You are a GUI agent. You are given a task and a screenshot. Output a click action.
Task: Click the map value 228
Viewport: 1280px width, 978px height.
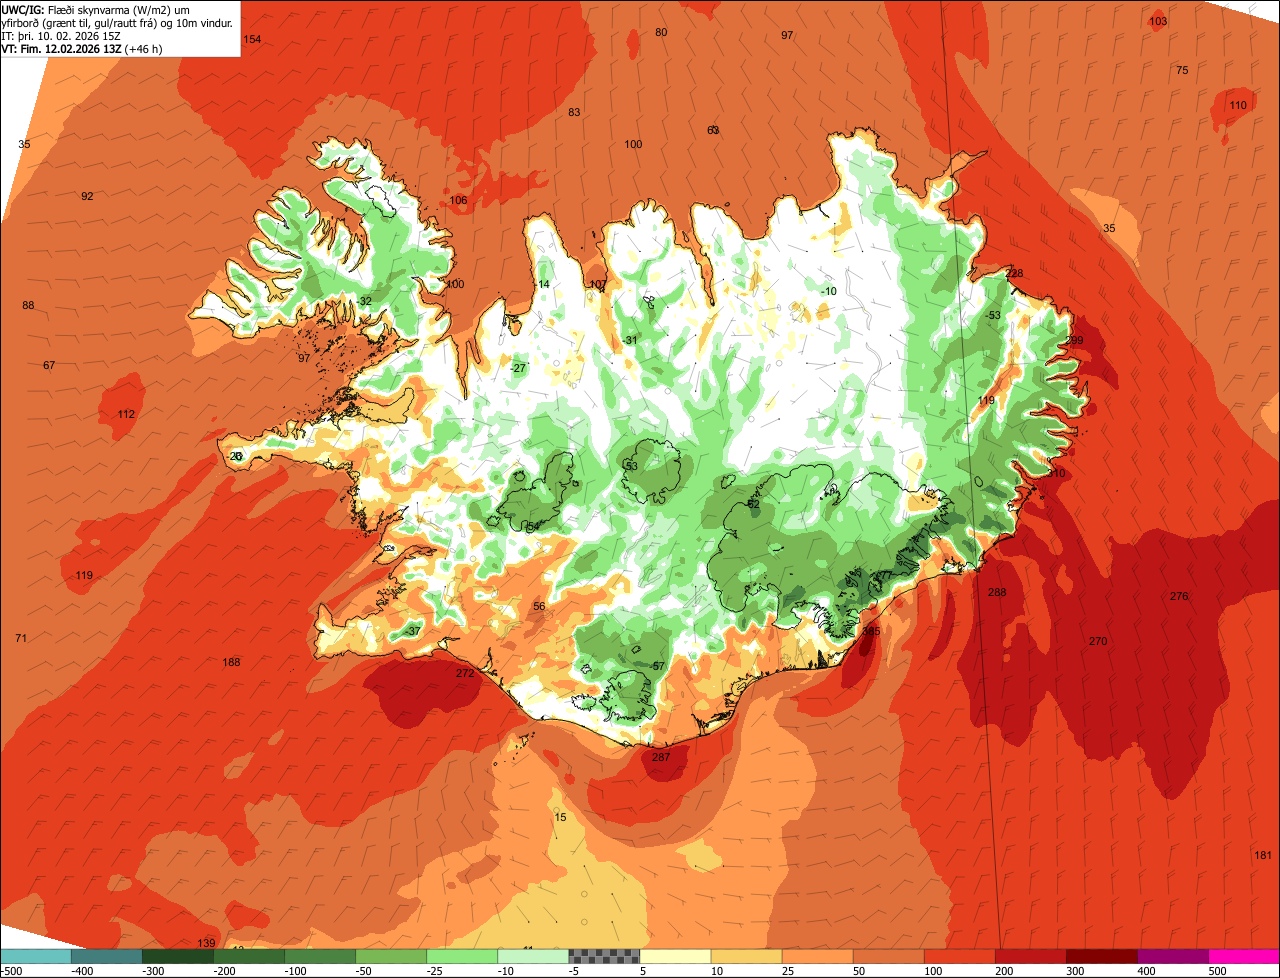[1015, 273]
